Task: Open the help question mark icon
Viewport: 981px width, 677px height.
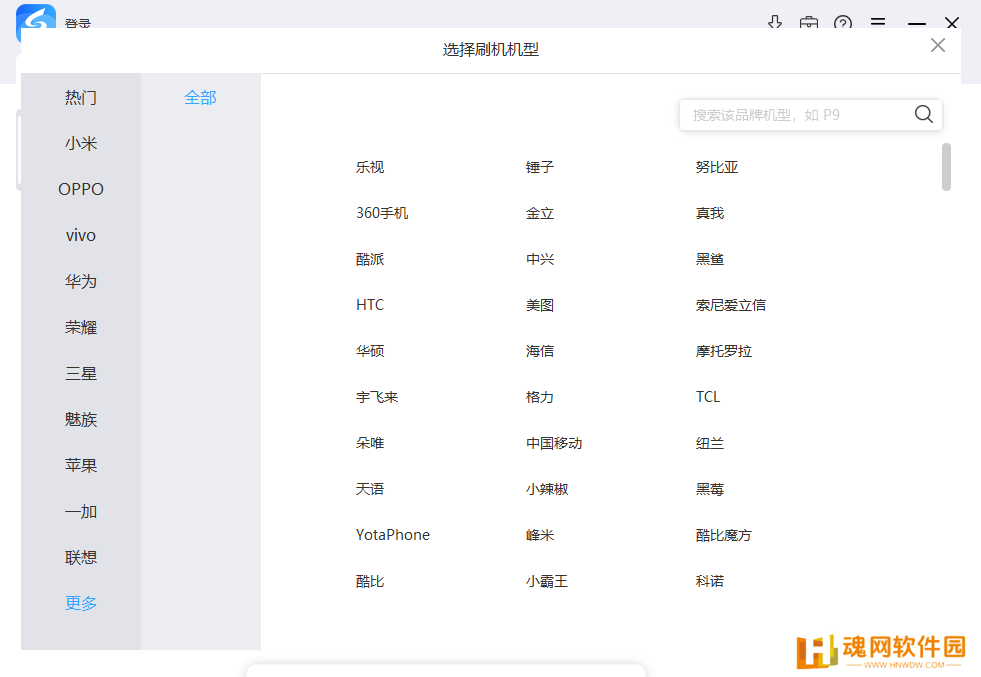Action: (x=843, y=23)
